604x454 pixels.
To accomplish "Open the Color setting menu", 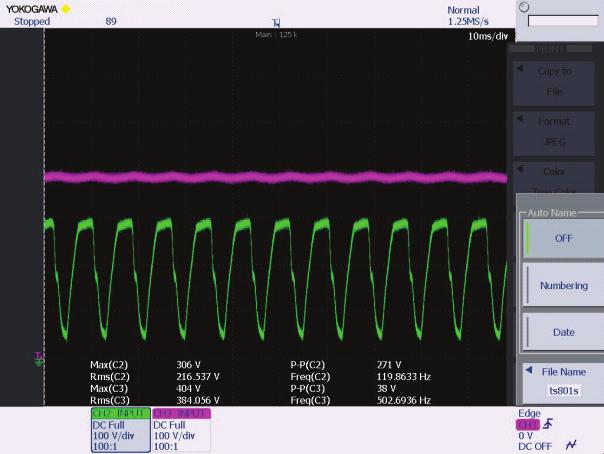I will (x=554, y=178).
